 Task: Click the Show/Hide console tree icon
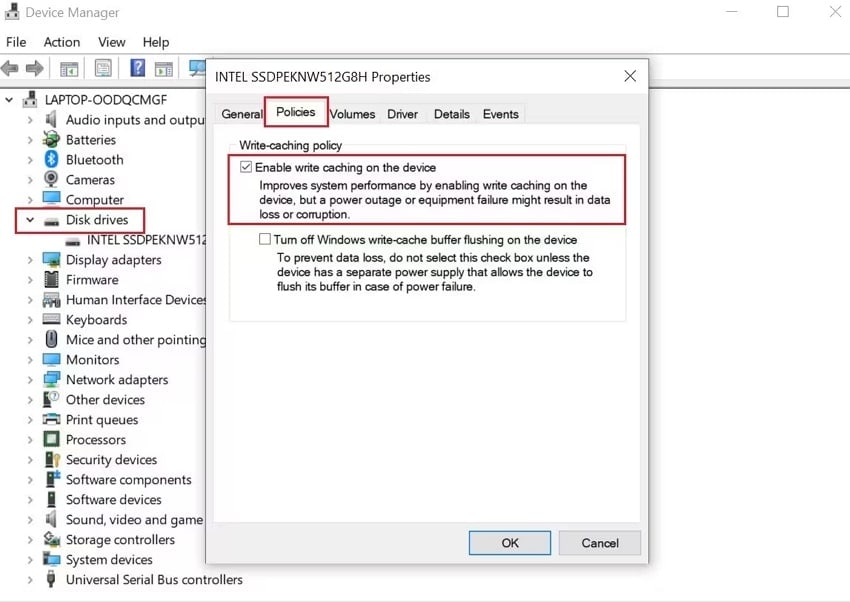tap(68, 68)
